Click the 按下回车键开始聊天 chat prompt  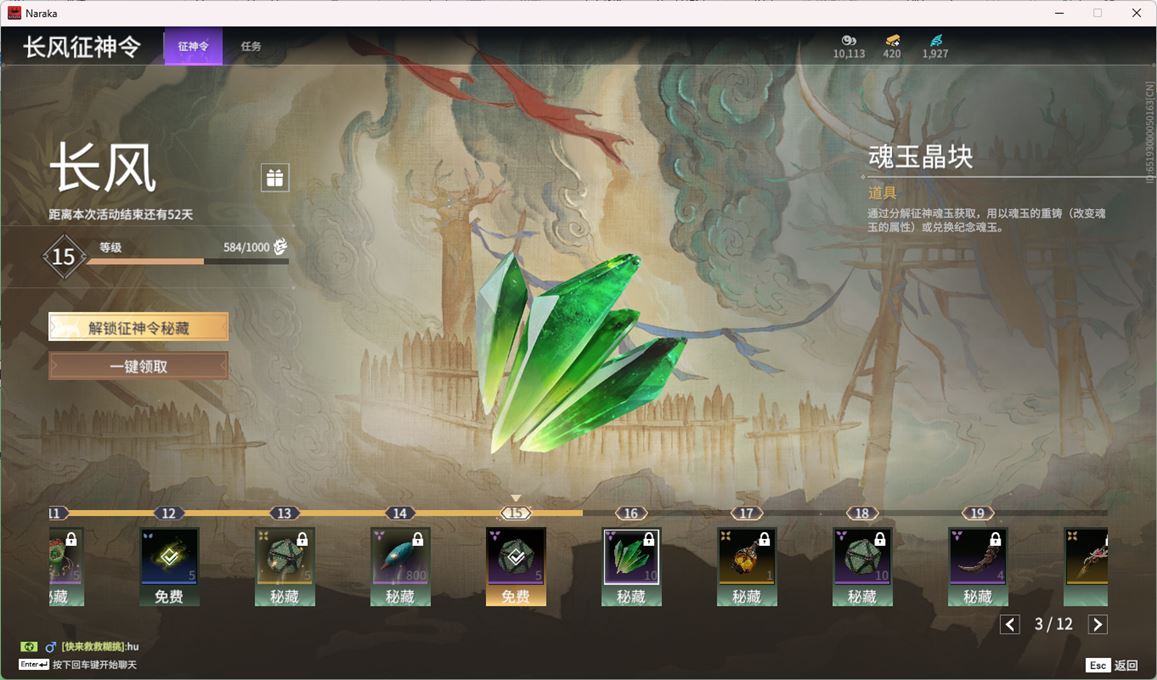point(94,665)
